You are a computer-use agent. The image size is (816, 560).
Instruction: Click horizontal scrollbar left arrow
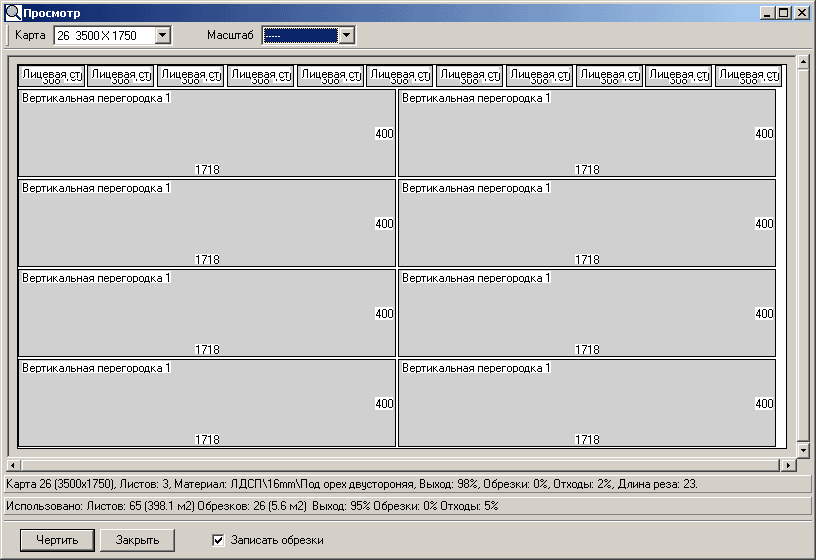pos(14,465)
